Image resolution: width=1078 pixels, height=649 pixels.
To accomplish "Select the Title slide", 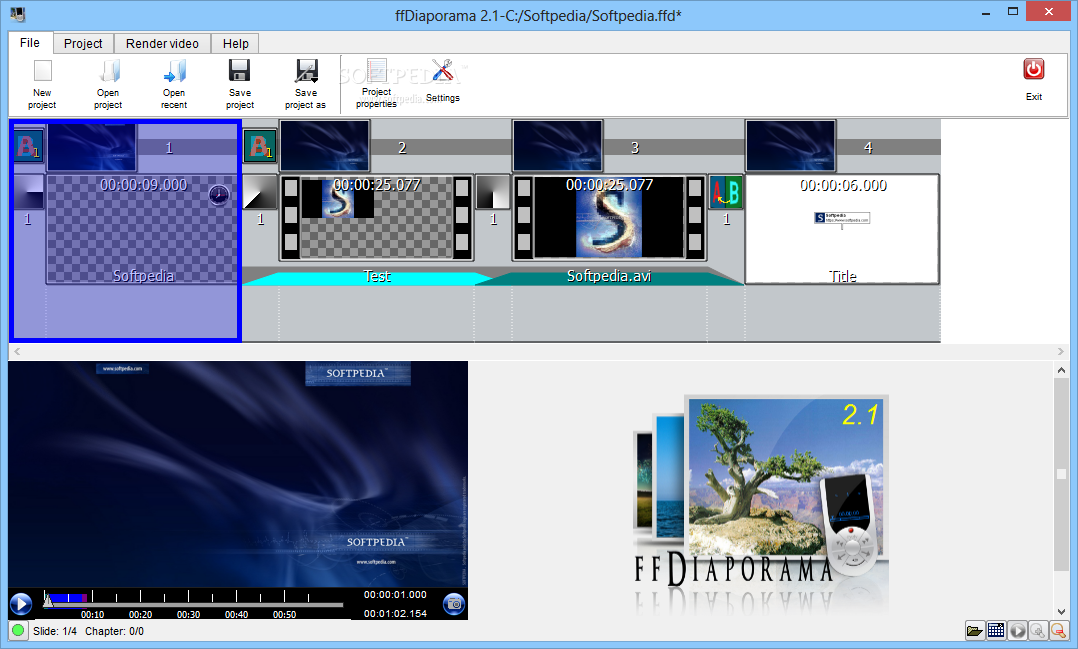I will (x=842, y=229).
